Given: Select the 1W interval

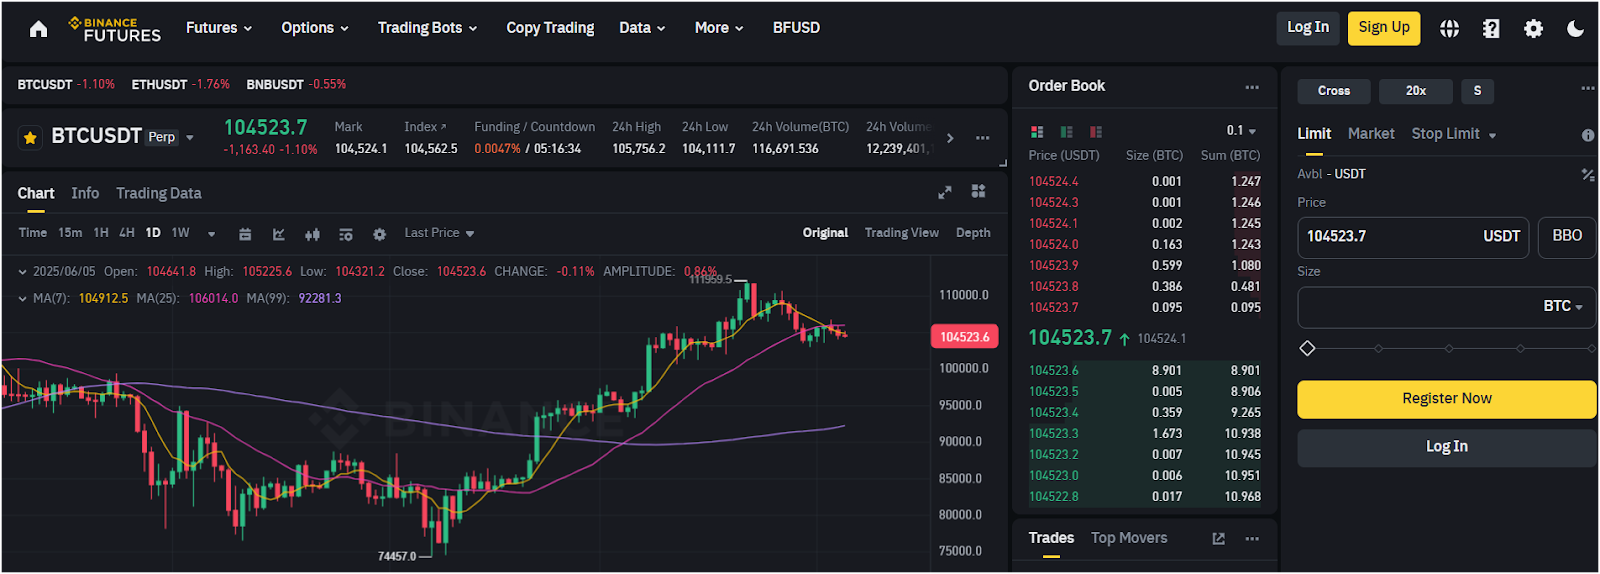Looking at the screenshot, I should 180,233.
